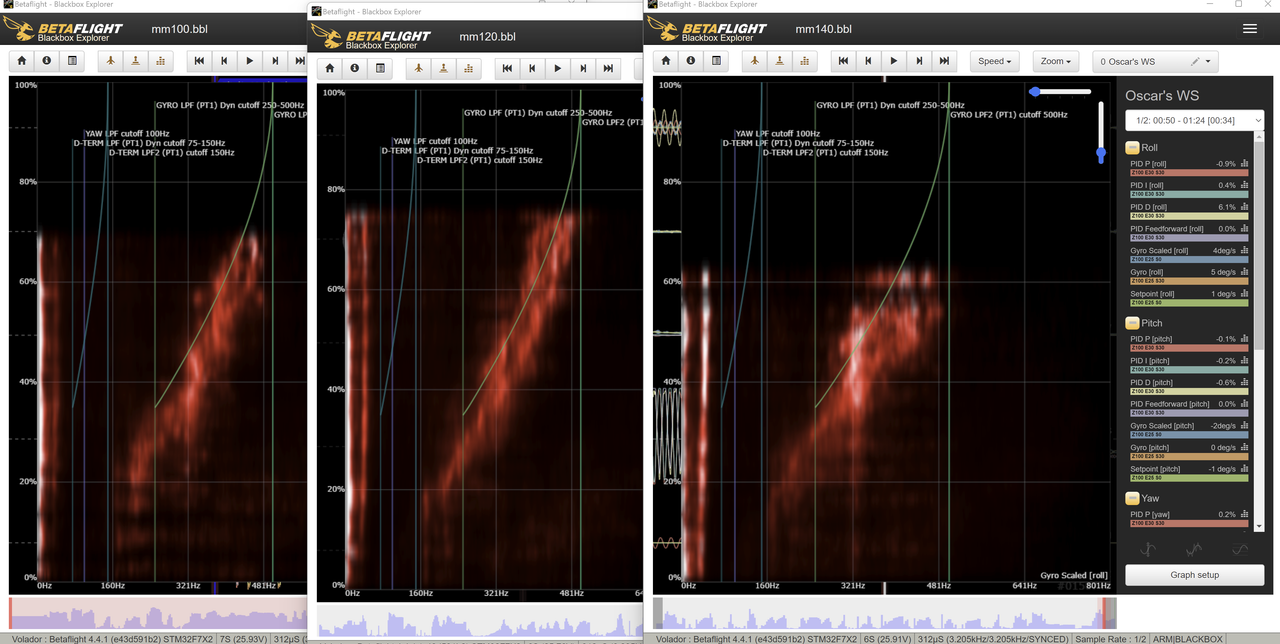1280x644 pixels.
Task: Select the Gyro Scaled [roll] field label
Action: point(1161,251)
